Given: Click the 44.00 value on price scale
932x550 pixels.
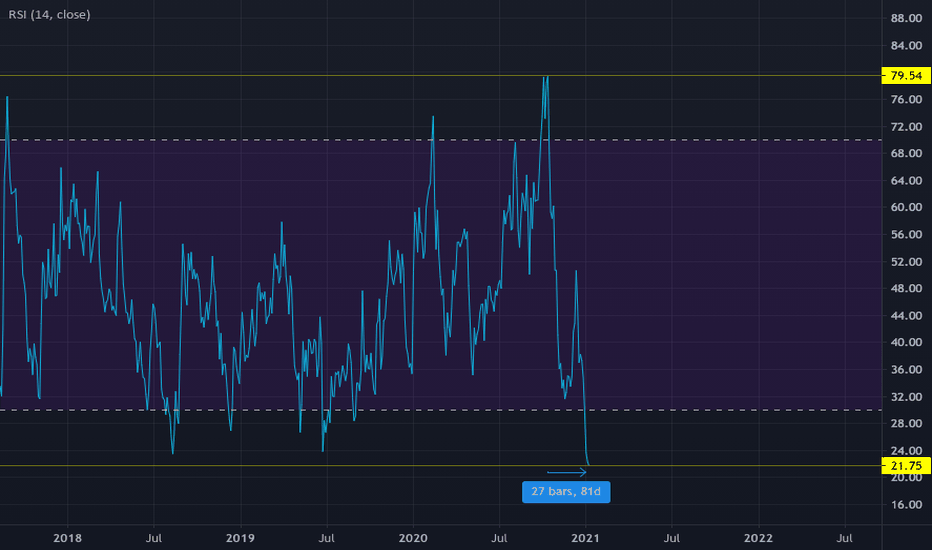Looking at the screenshot, I should [x=906, y=316].
